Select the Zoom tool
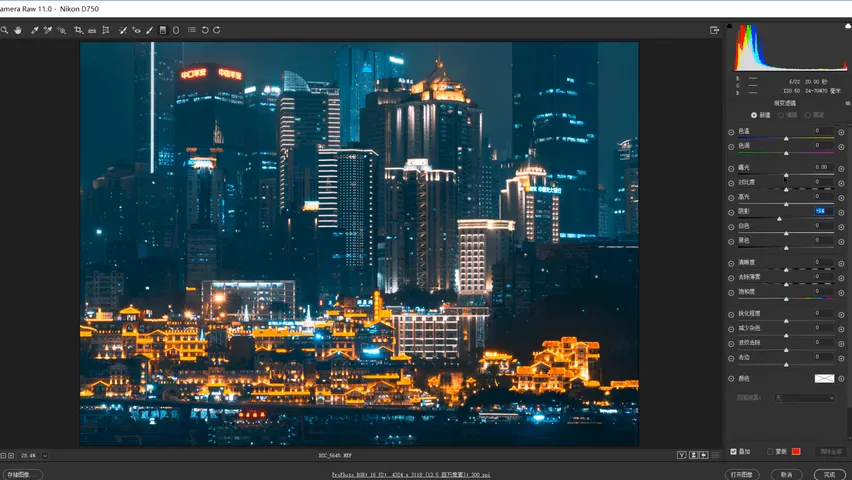 (4, 30)
